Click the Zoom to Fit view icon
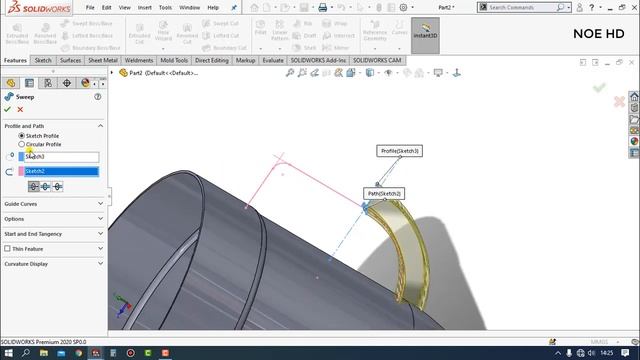640x360 pixels. click(290, 73)
